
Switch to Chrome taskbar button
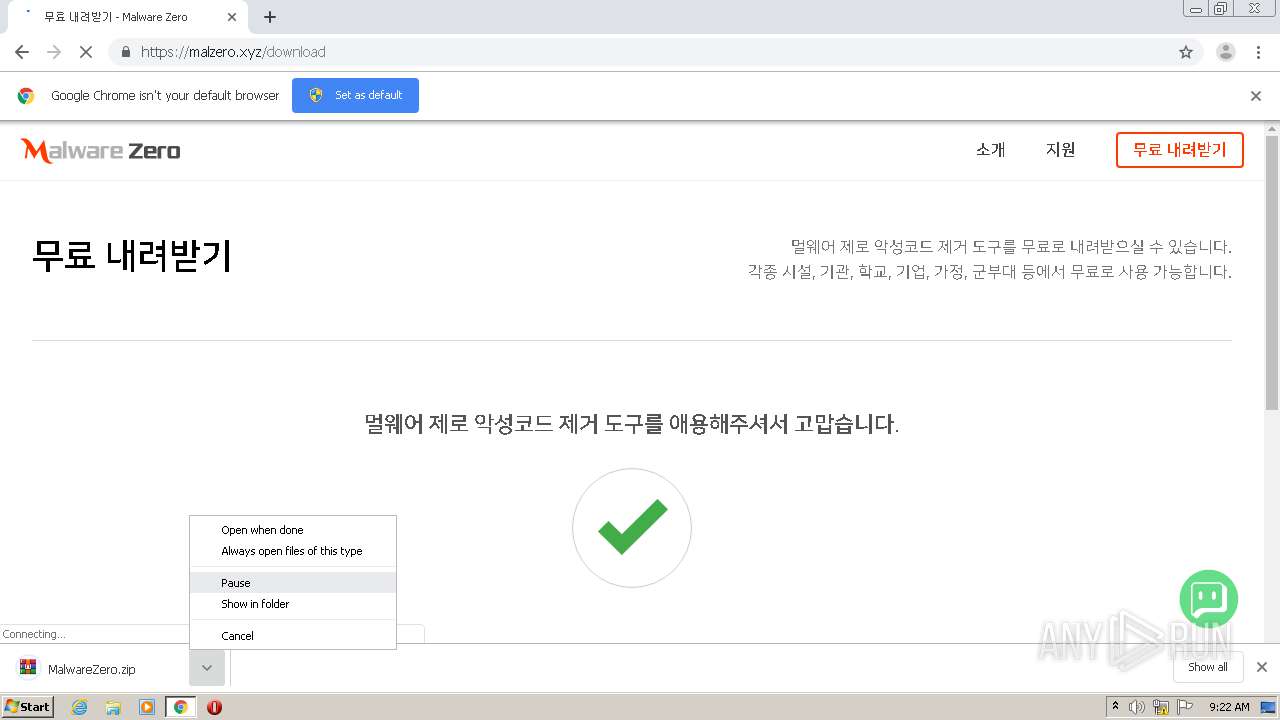pyautogui.click(x=180, y=707)
